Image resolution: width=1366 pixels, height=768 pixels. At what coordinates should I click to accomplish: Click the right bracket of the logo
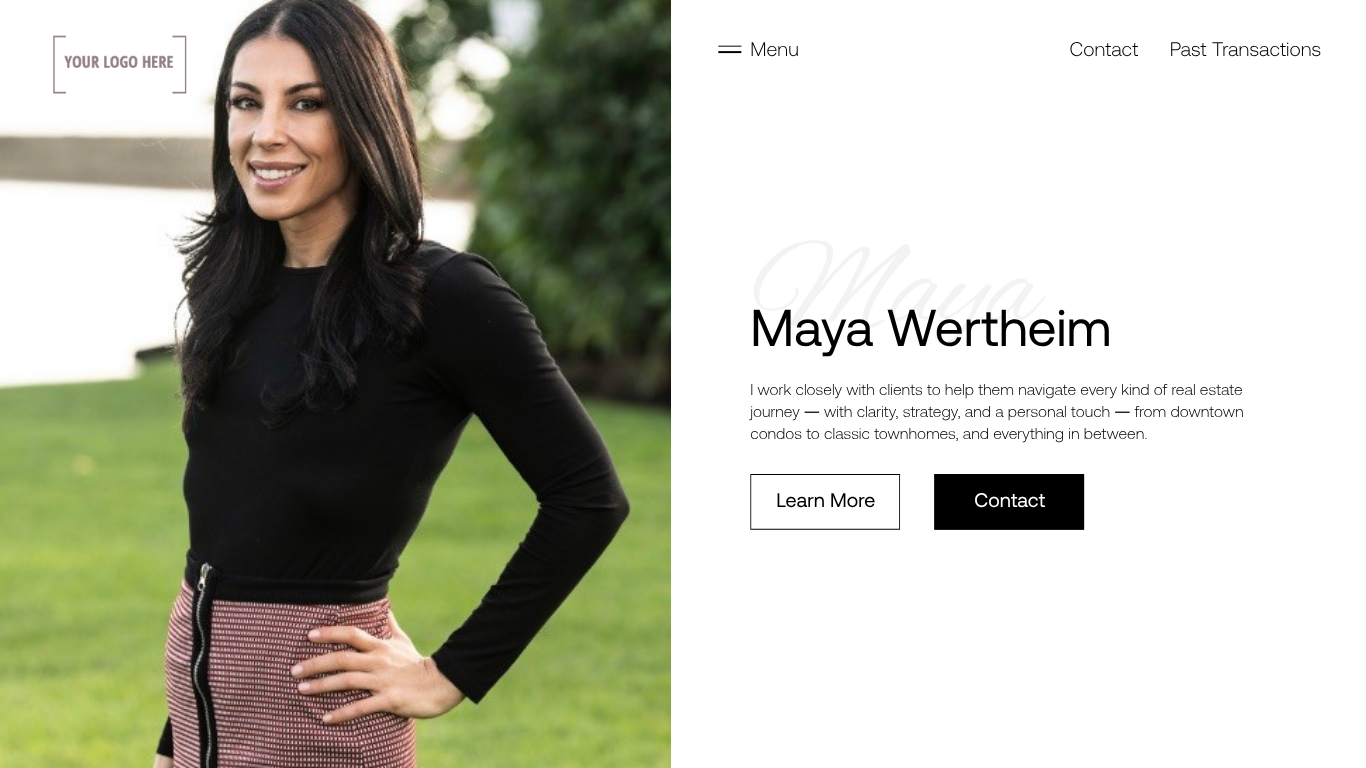point(180,64)
